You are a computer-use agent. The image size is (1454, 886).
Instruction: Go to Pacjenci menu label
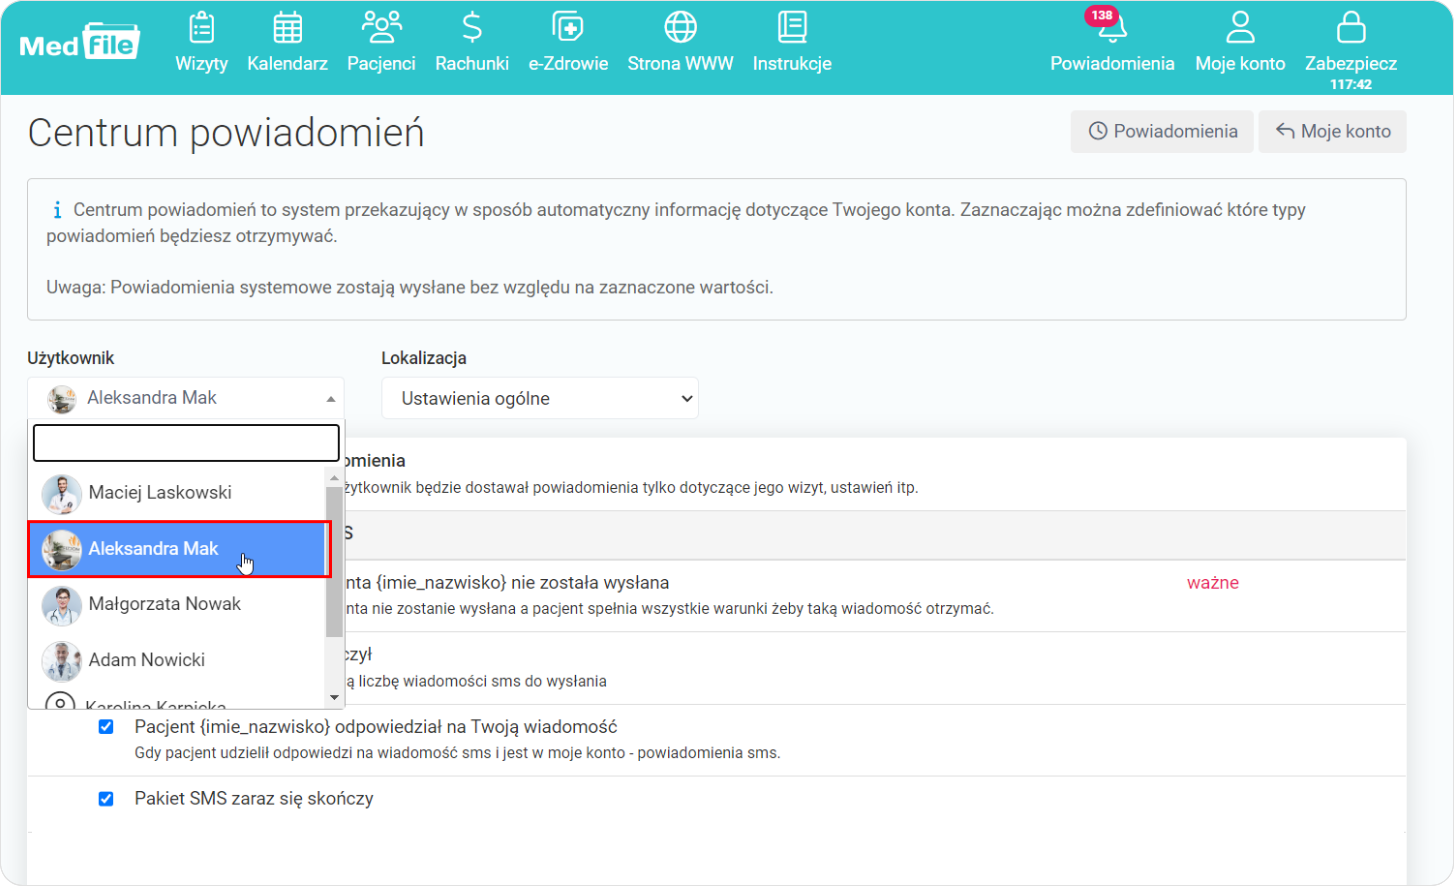[x=381, y=63]
